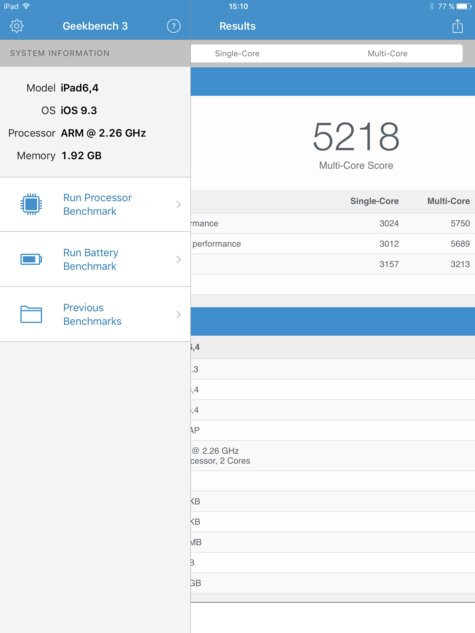This screenshot has height=633, width=475.
Task: Select the '2 Cores' processor row
Action: pos(333,456)
